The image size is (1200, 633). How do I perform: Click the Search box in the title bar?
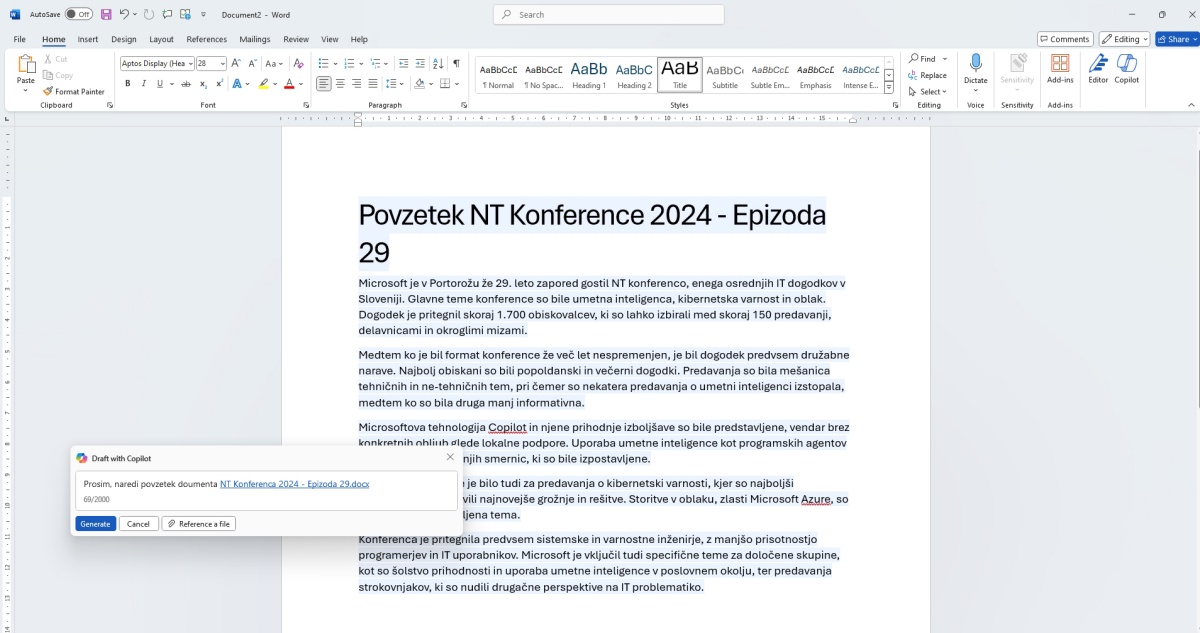coord(609,14)
